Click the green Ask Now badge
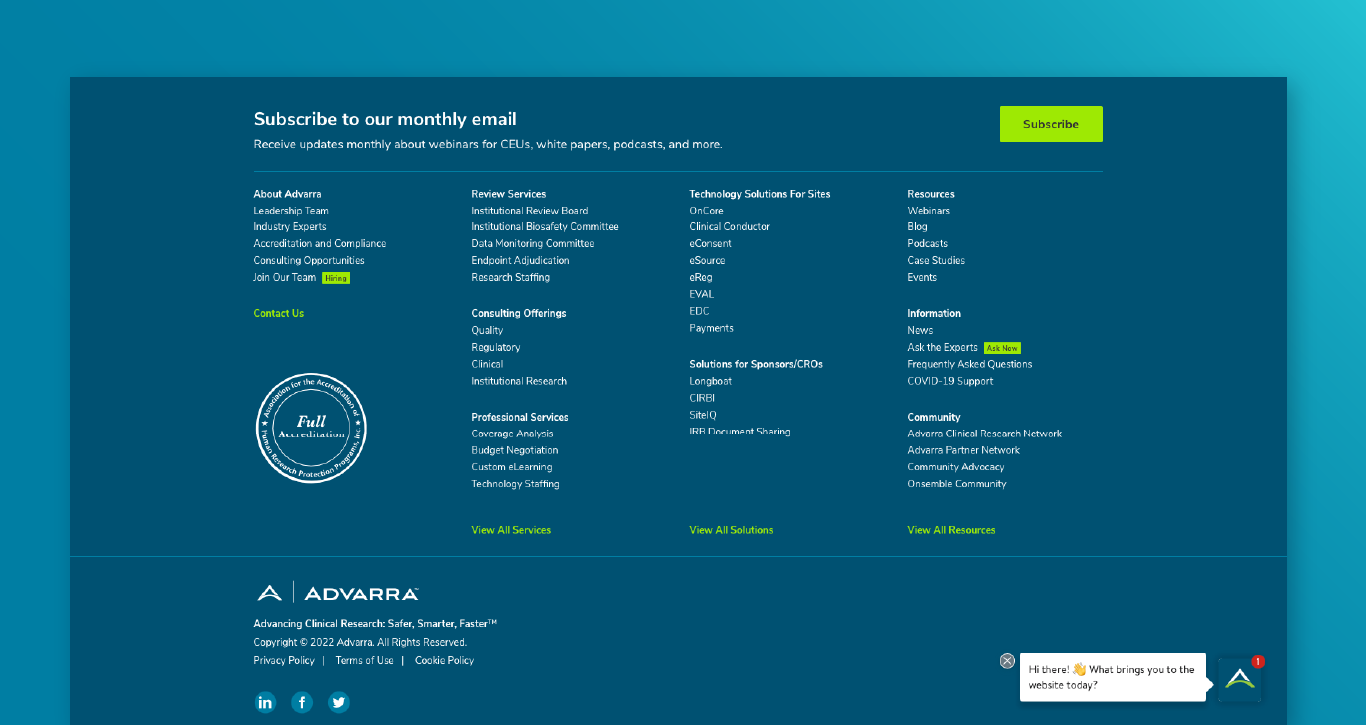1366x725 pixels. 1002,348
